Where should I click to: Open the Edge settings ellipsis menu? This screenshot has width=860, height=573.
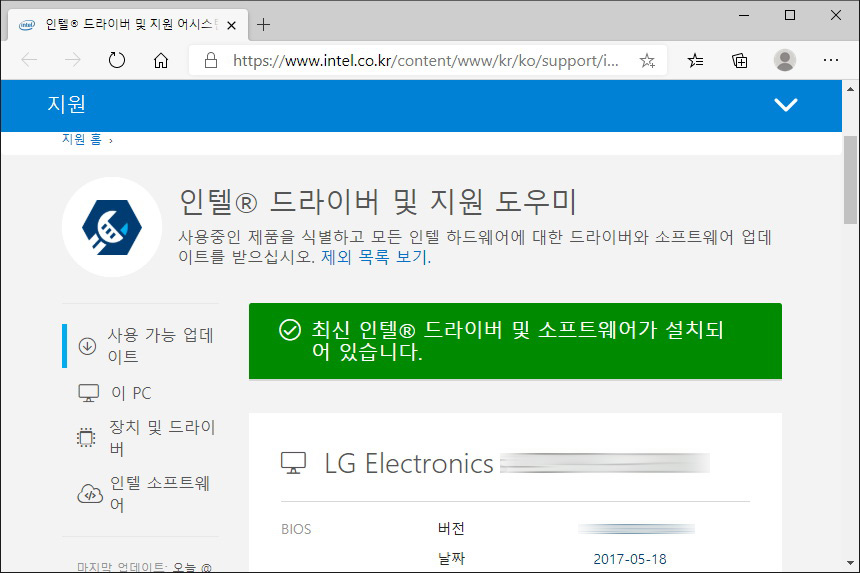[831, 60]
